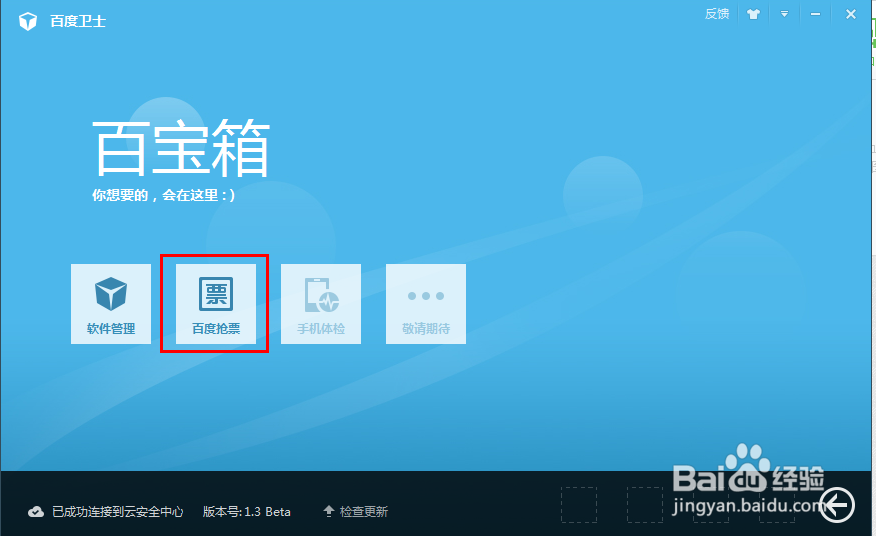Click 检查更新 to check for updates

pos(356,511)
